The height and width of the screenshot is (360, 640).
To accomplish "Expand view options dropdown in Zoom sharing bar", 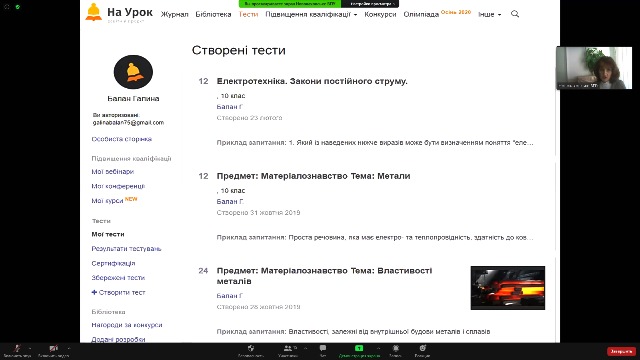I will (371, 4).
